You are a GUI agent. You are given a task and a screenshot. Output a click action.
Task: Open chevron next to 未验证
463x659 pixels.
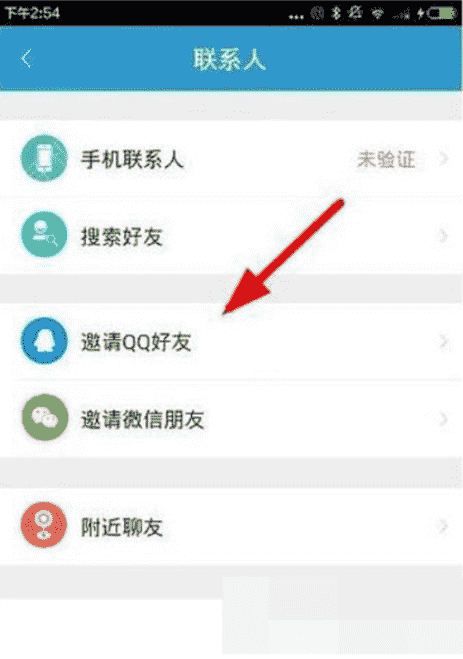point(443,159)
